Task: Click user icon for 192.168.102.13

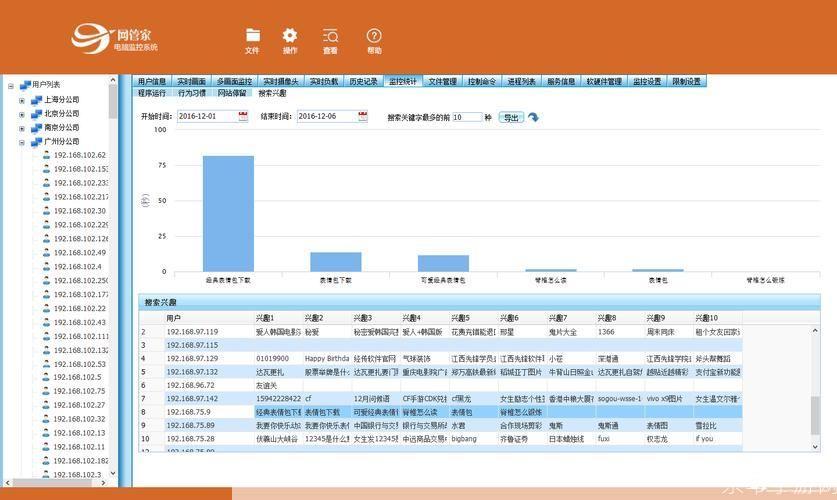Action: click(46, 433)
